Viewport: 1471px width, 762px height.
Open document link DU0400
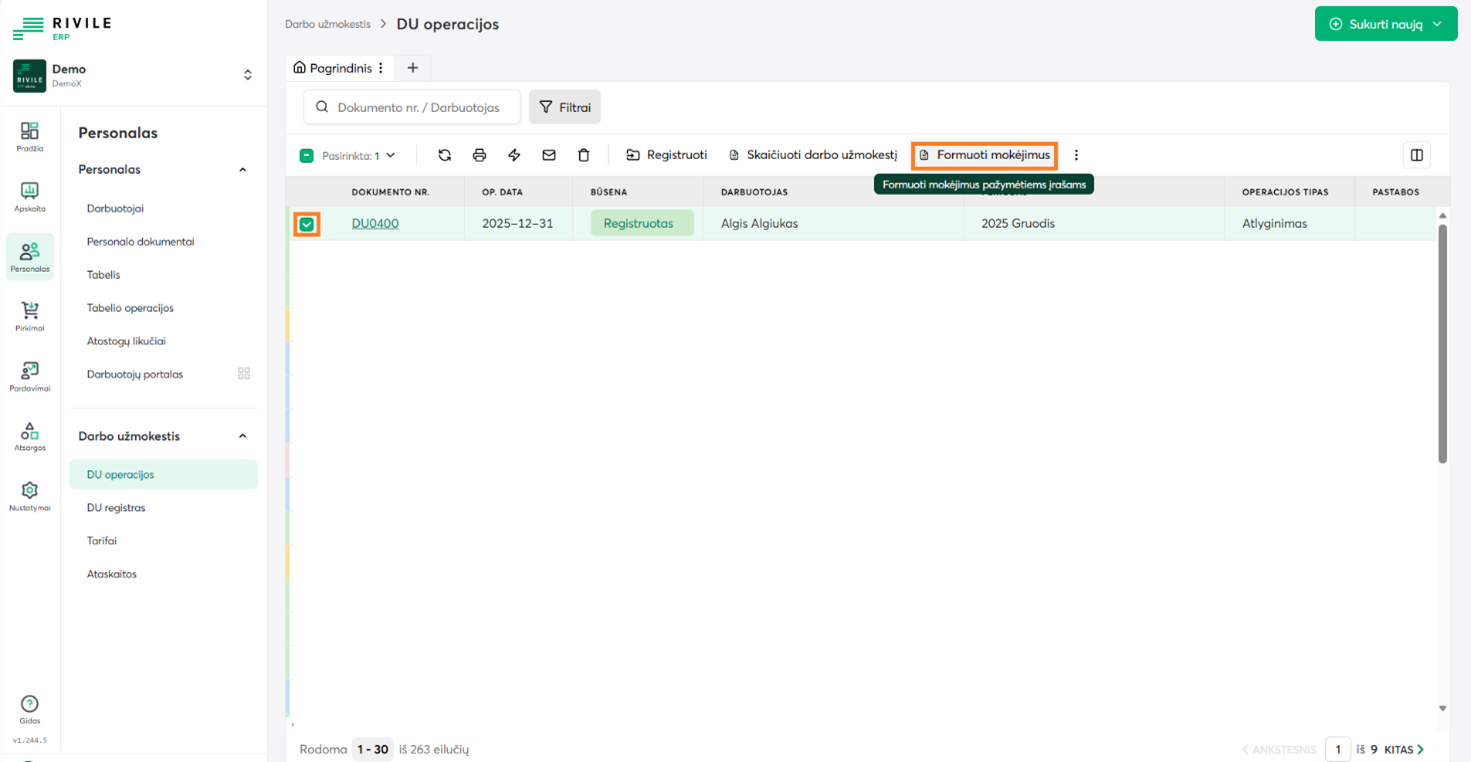[x=375, y=224]
